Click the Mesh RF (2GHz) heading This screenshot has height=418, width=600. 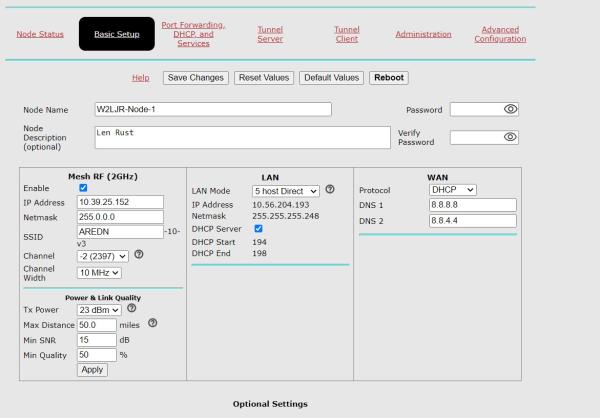(x=103, y=176)
